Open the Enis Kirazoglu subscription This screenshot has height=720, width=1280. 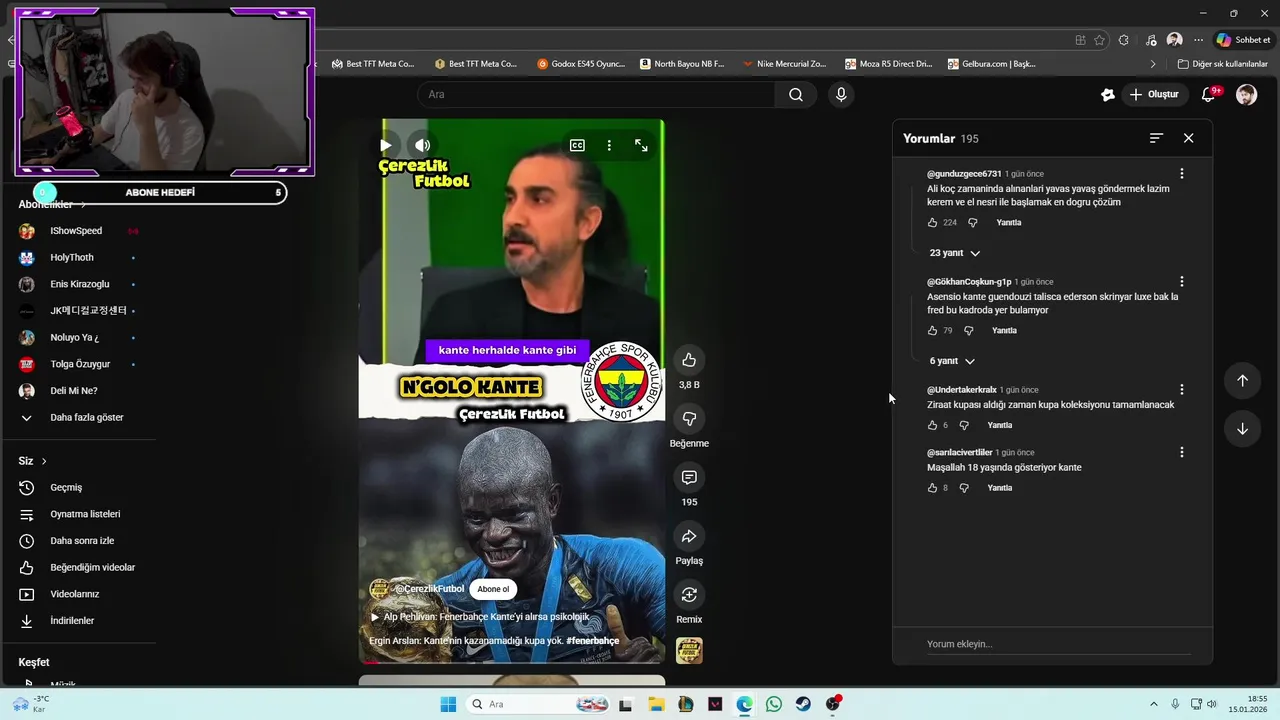click(78, 284)
